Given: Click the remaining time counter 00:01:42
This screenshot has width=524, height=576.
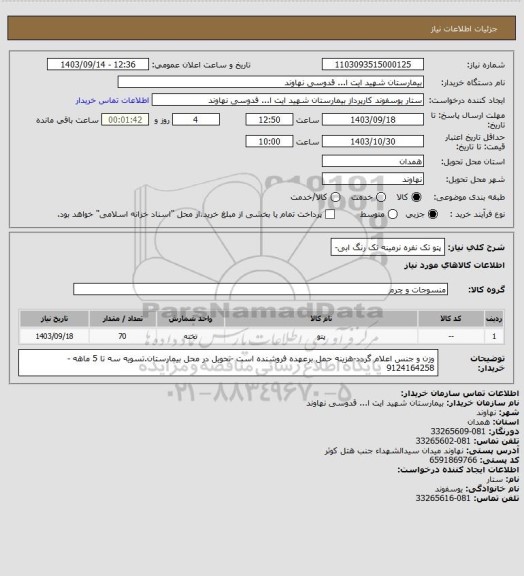Looking at the screenshot, I should click(x=125, y=120).
